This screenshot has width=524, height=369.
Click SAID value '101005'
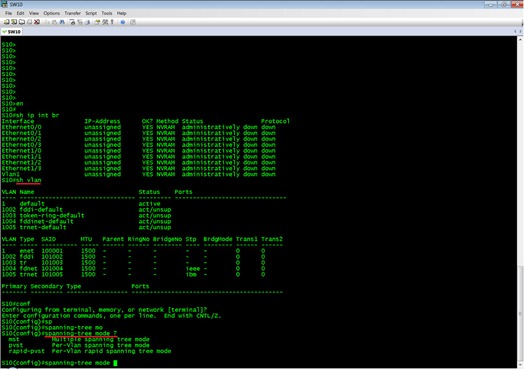52,275
